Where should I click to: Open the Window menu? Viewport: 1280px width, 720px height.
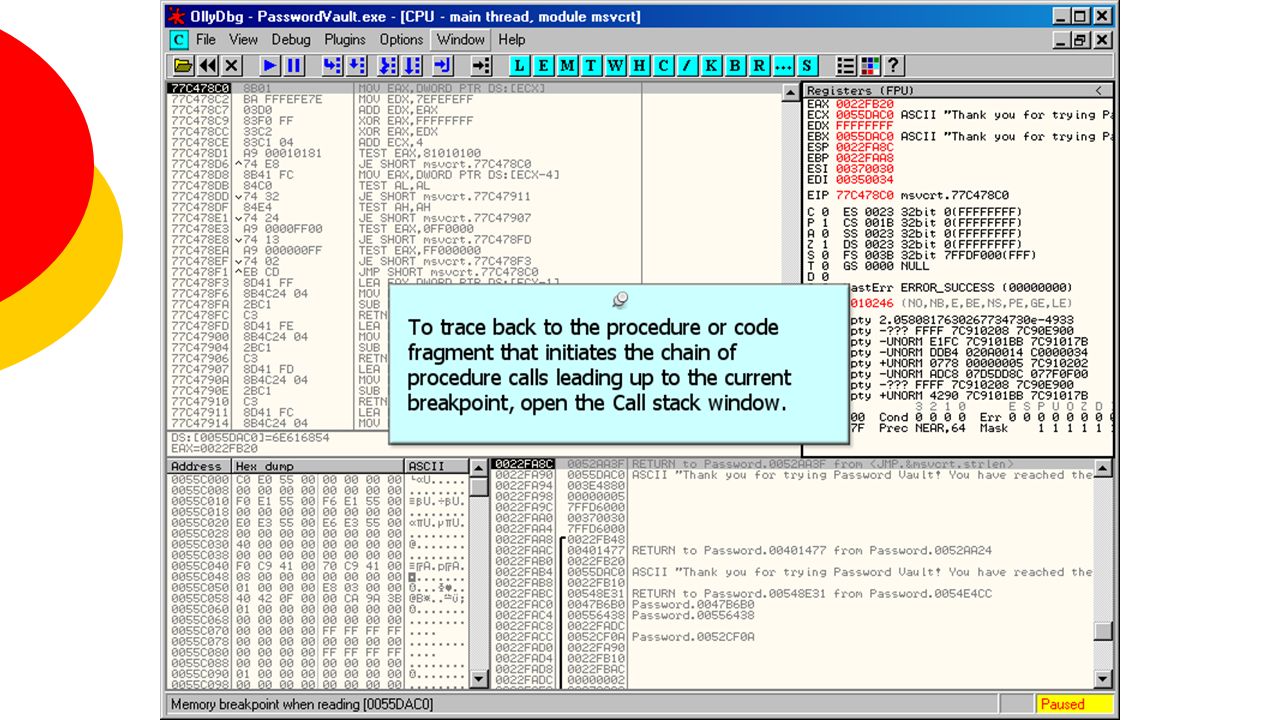[x=461, y=40]
